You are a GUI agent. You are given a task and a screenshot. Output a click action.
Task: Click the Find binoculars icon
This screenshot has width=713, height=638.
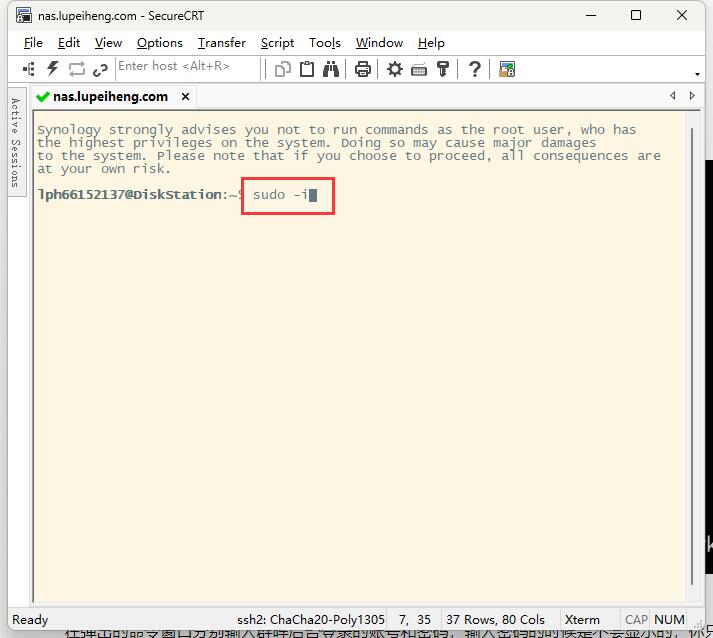331,69
